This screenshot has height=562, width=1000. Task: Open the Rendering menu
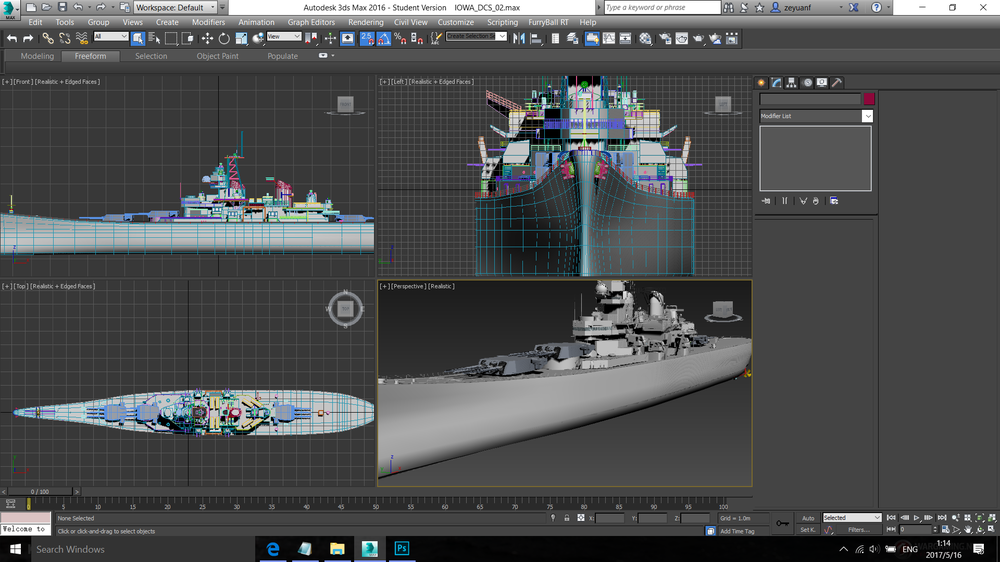tap(365, 22)
